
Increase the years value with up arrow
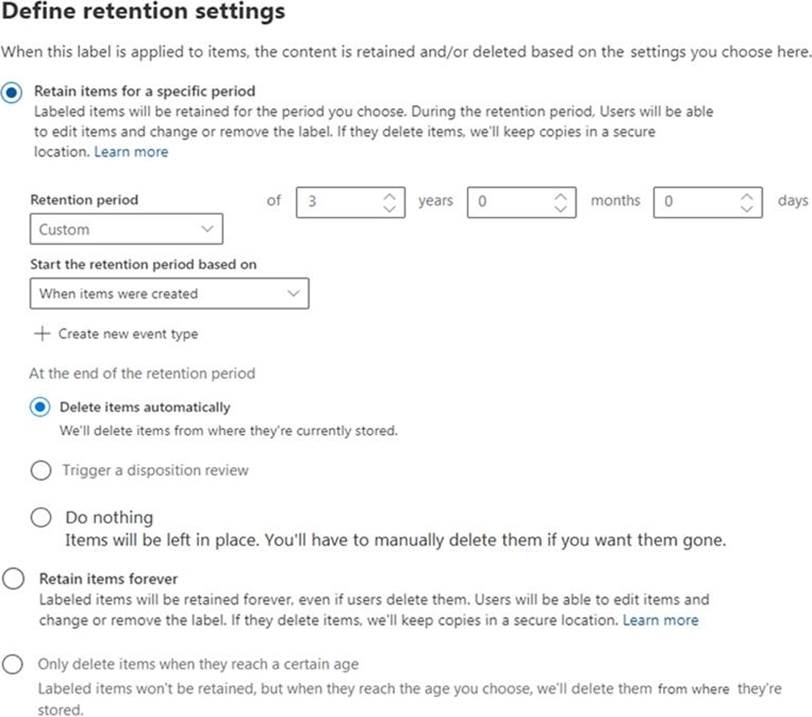389,196
